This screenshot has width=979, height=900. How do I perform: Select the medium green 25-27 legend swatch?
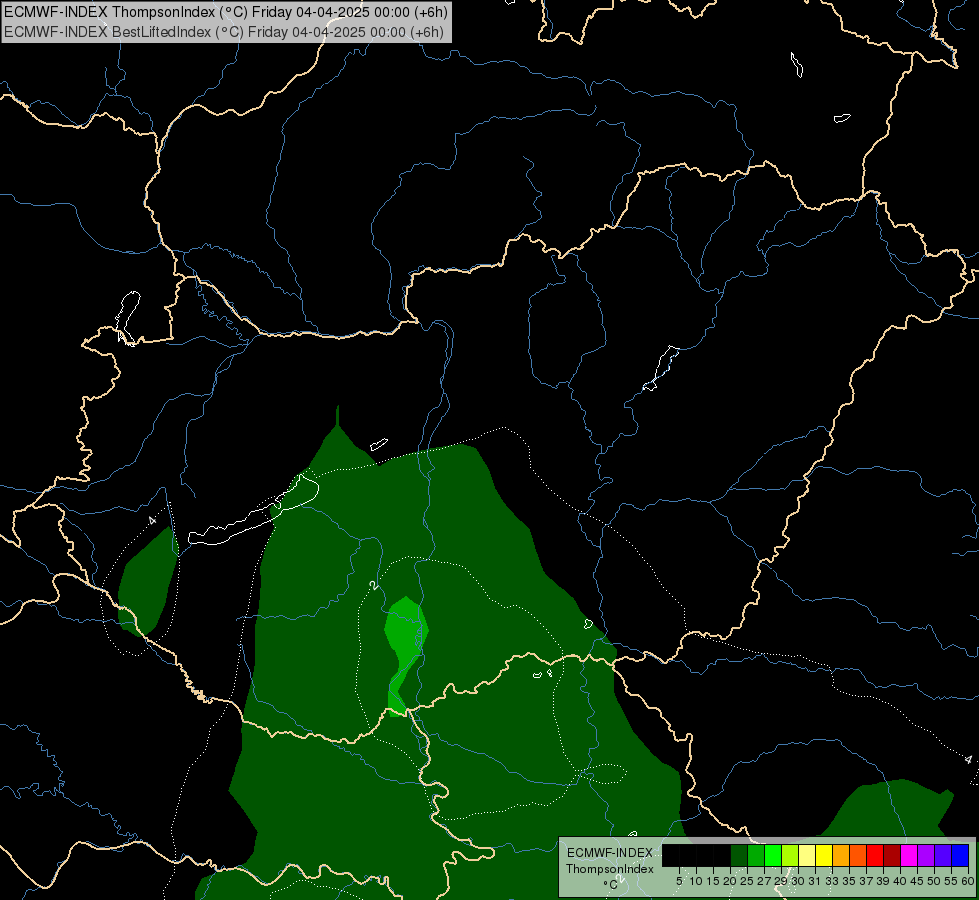[756, 855]
